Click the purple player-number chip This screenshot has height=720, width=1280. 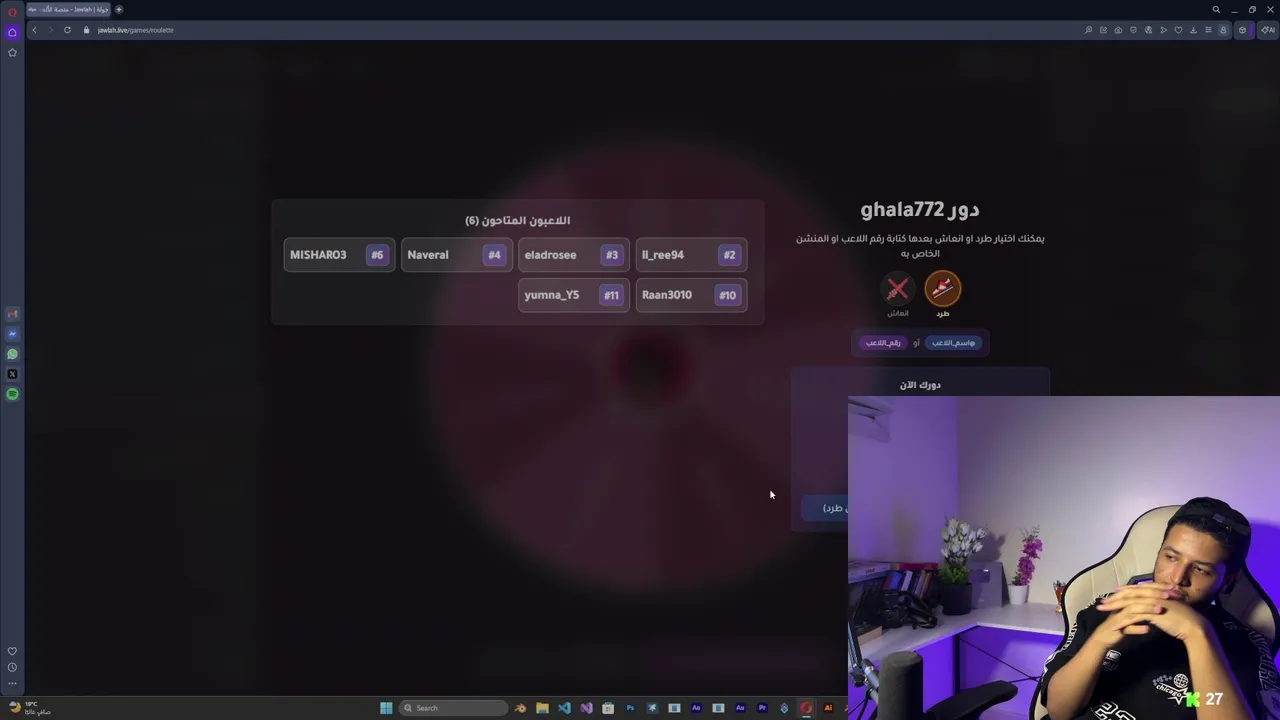[883, 343]
